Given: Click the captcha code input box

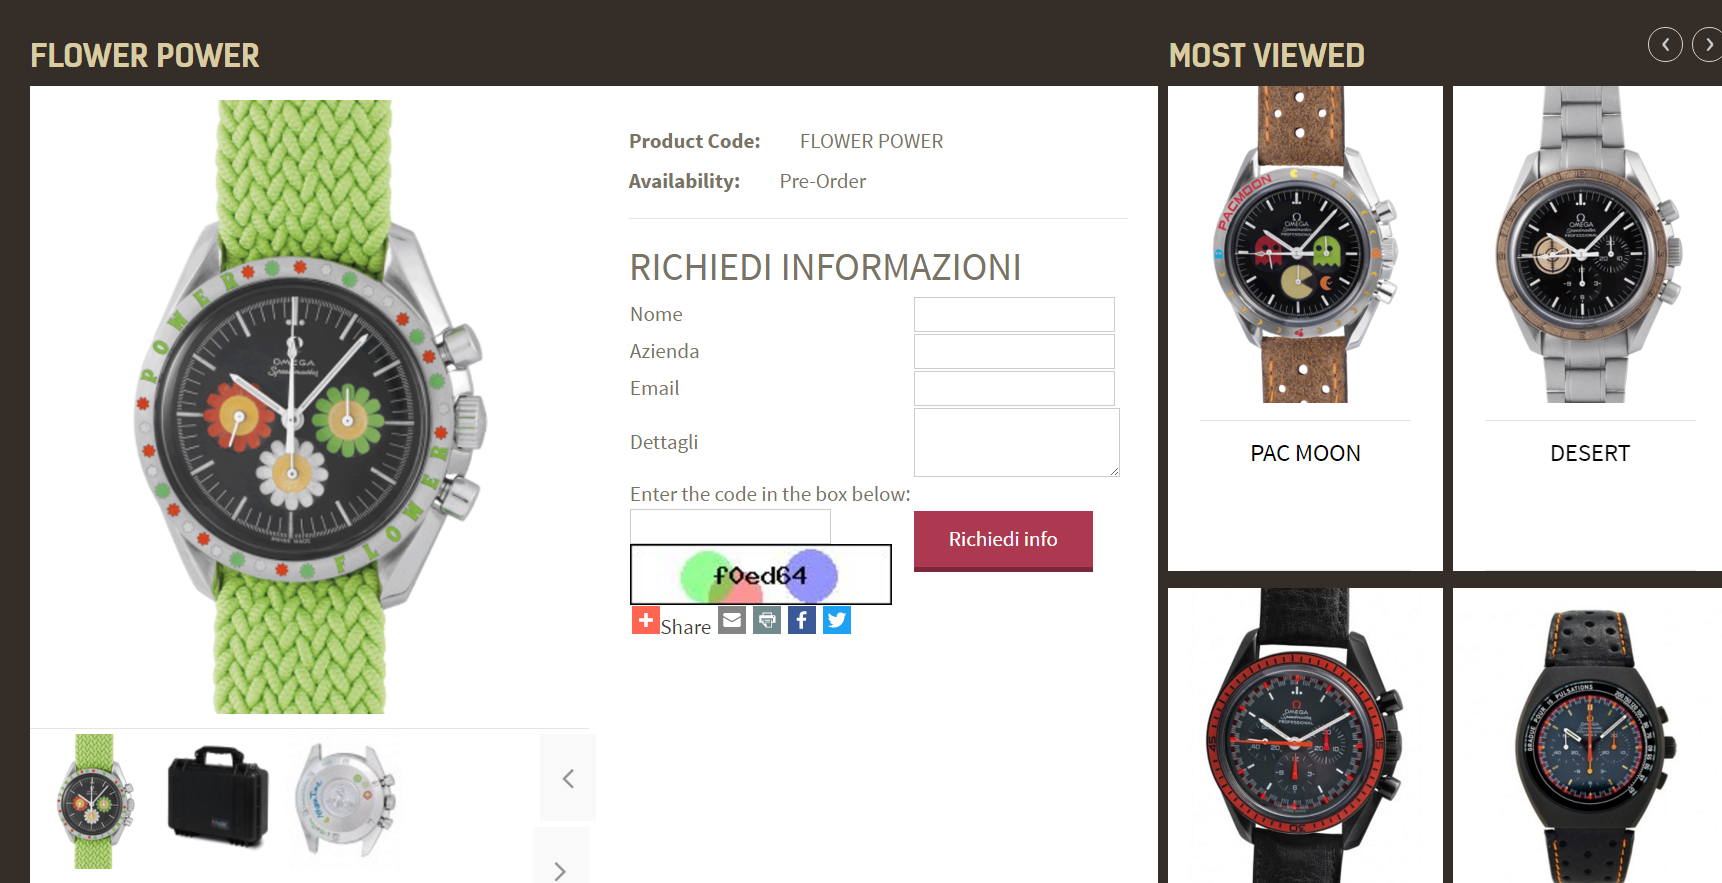Looking at the screenshot, I should 730,526.
